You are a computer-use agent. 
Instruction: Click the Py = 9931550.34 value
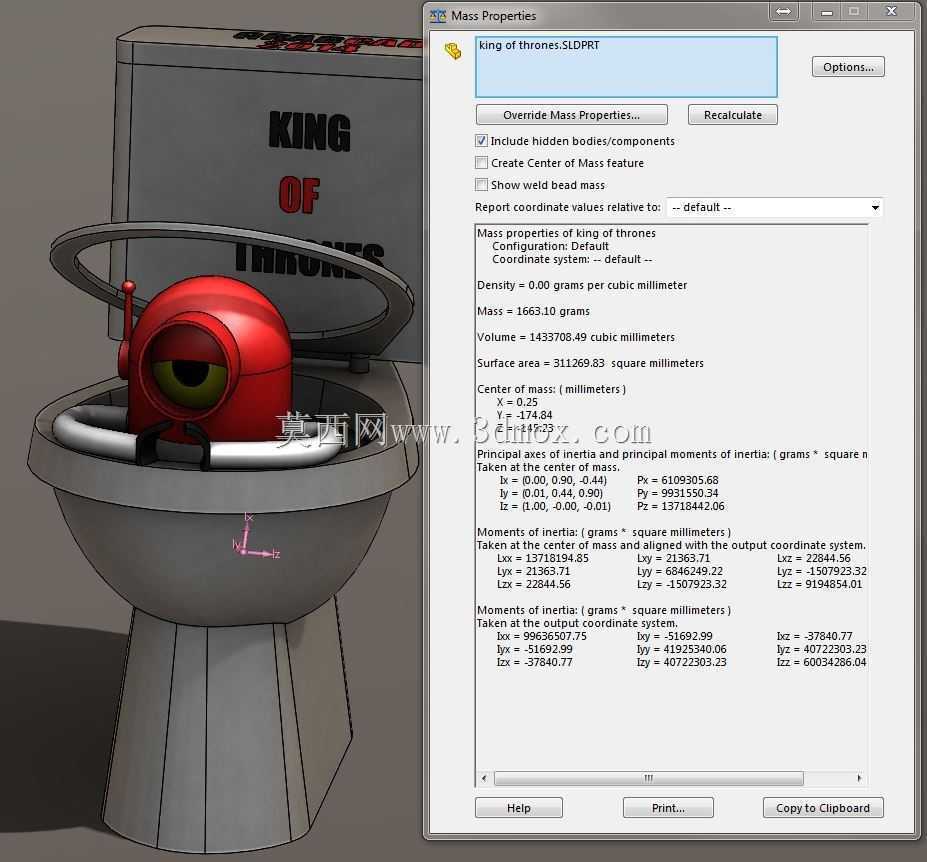pos(678,493)
